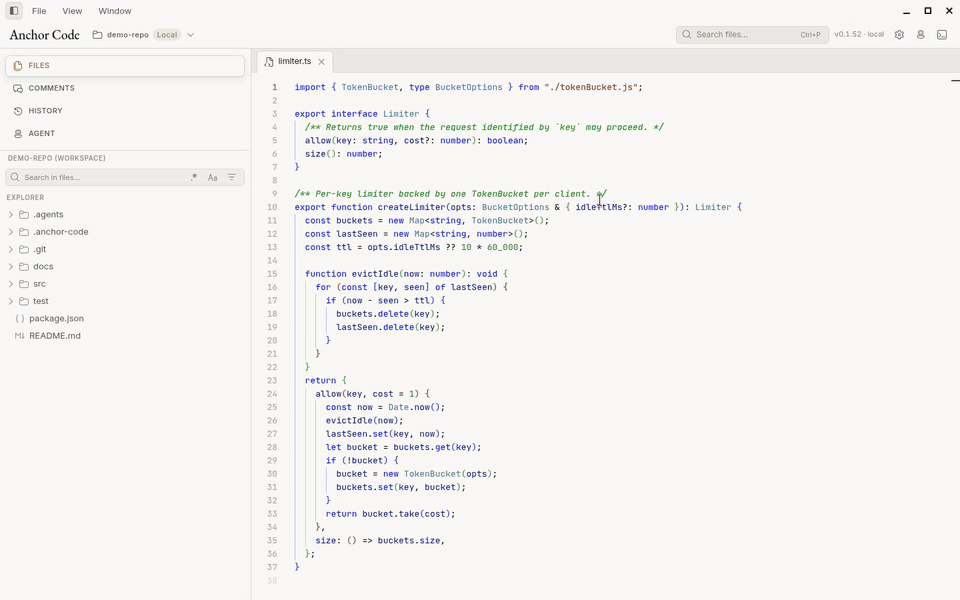Open the File menu
The height and width of the screenshot is (600, 960).
(x=39, y=11)
